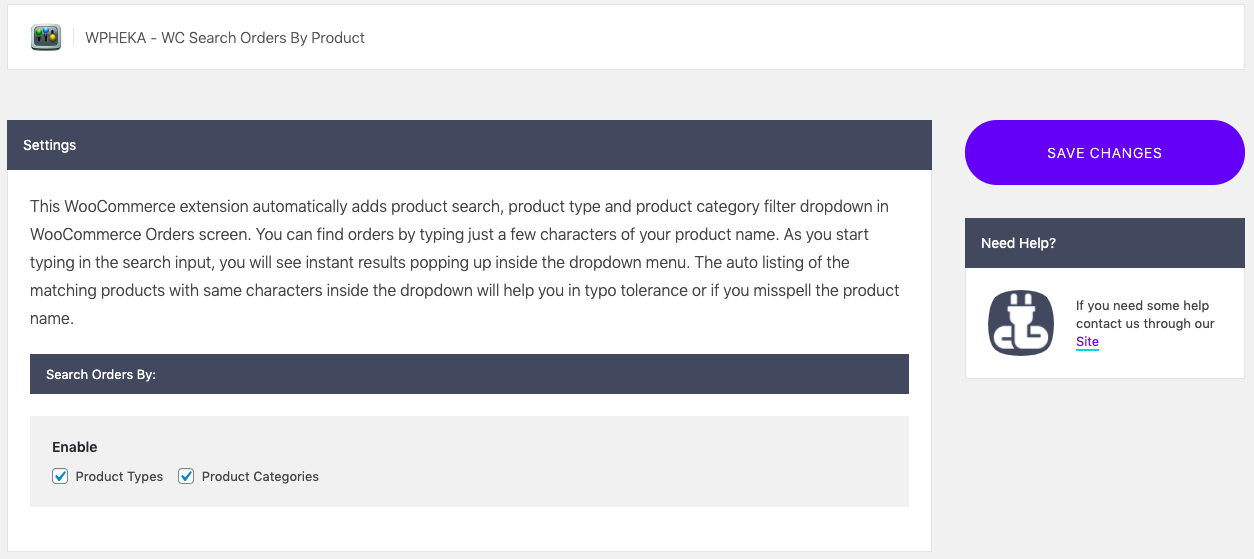Click the 'contact us through our' text line

point(1145,324)
